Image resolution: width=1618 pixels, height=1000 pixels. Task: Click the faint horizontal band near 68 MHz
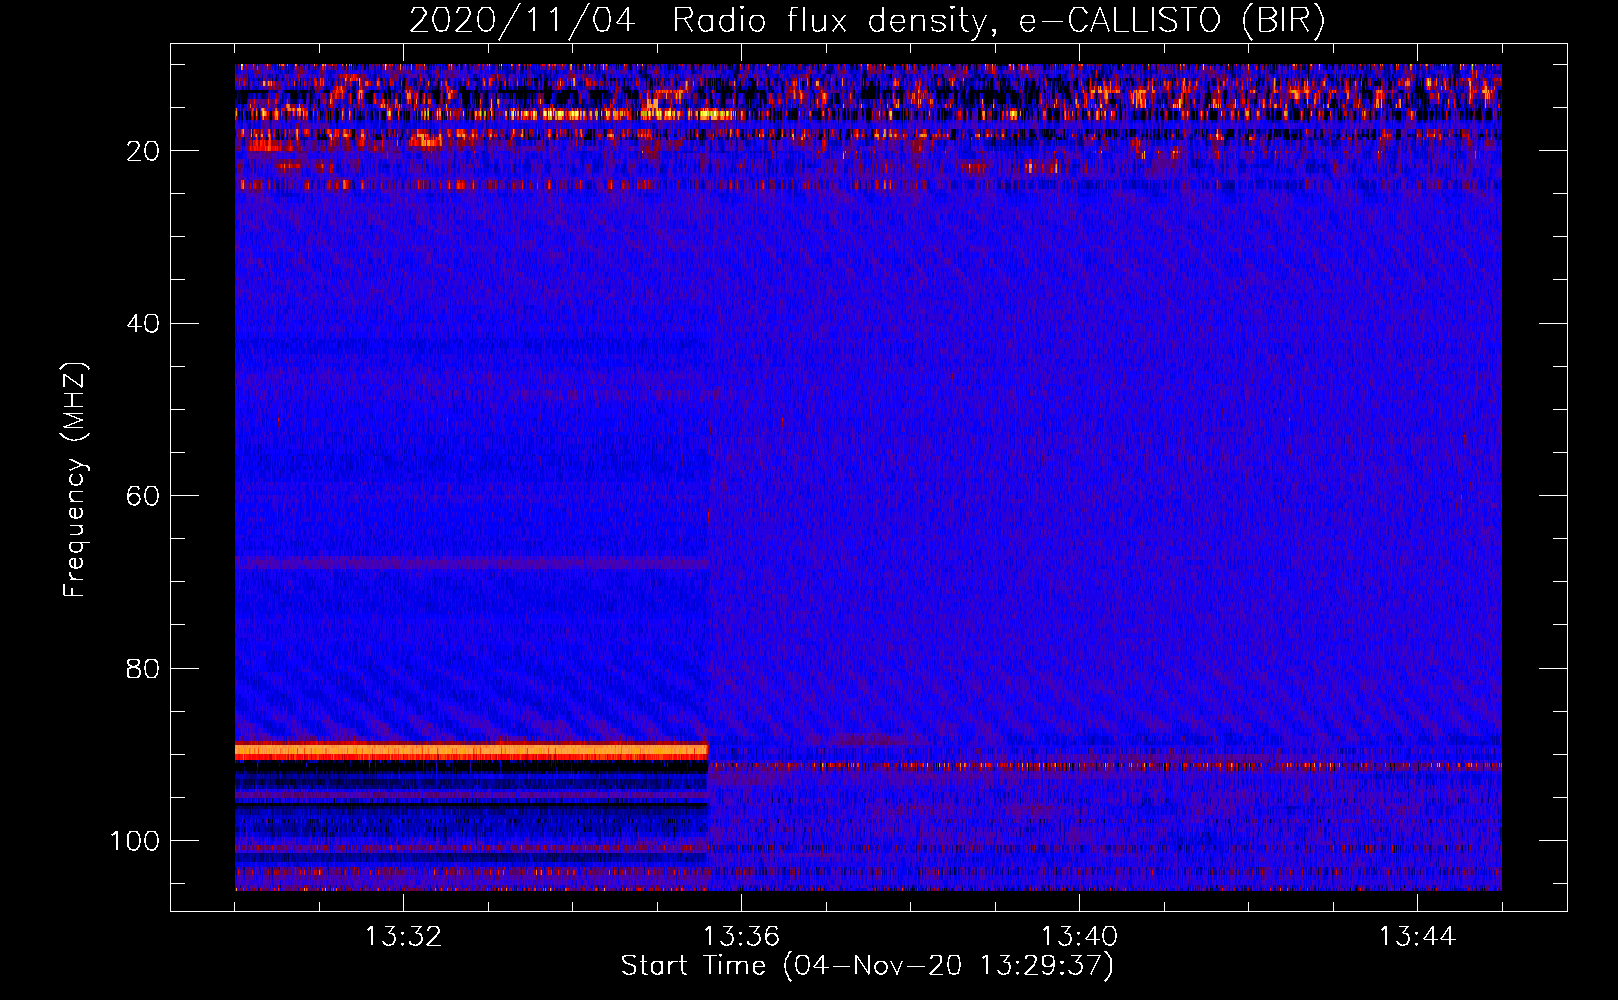coord(471,564)
